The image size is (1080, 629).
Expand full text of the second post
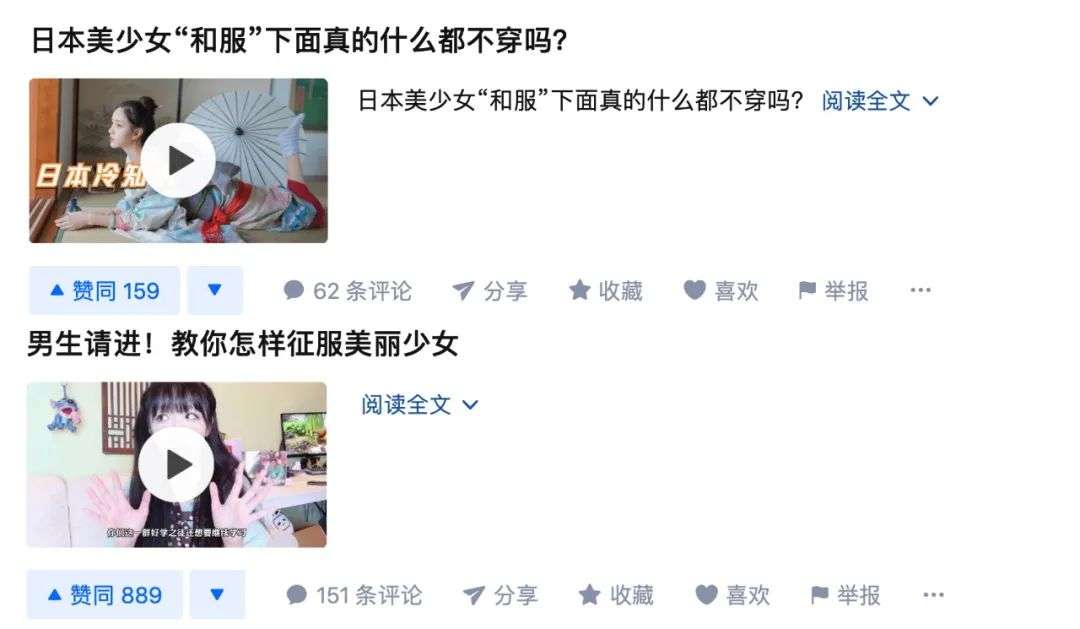coord(419,405)
